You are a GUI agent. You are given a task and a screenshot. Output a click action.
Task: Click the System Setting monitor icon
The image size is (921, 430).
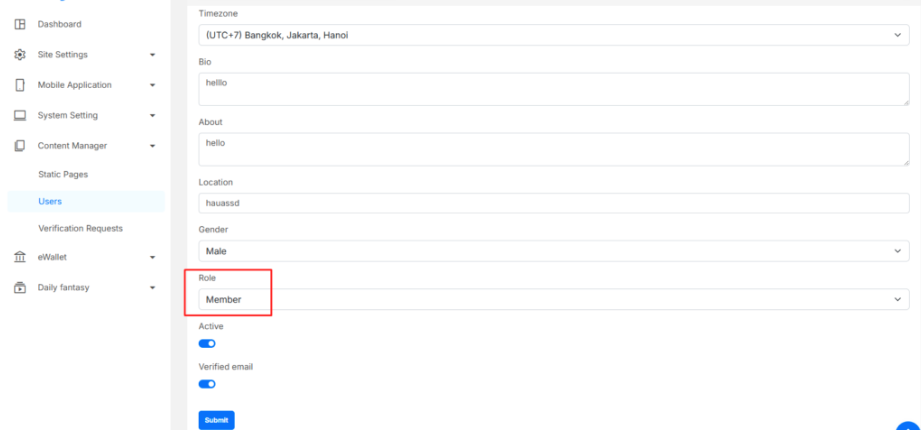[x=19, y=115]
